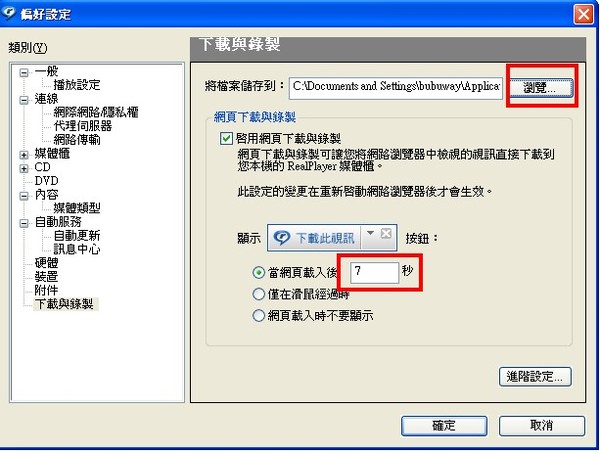This screenshot has height=453, width=600.
Task: Collapse the 自動服務 tree node
Action: [24, 223]
